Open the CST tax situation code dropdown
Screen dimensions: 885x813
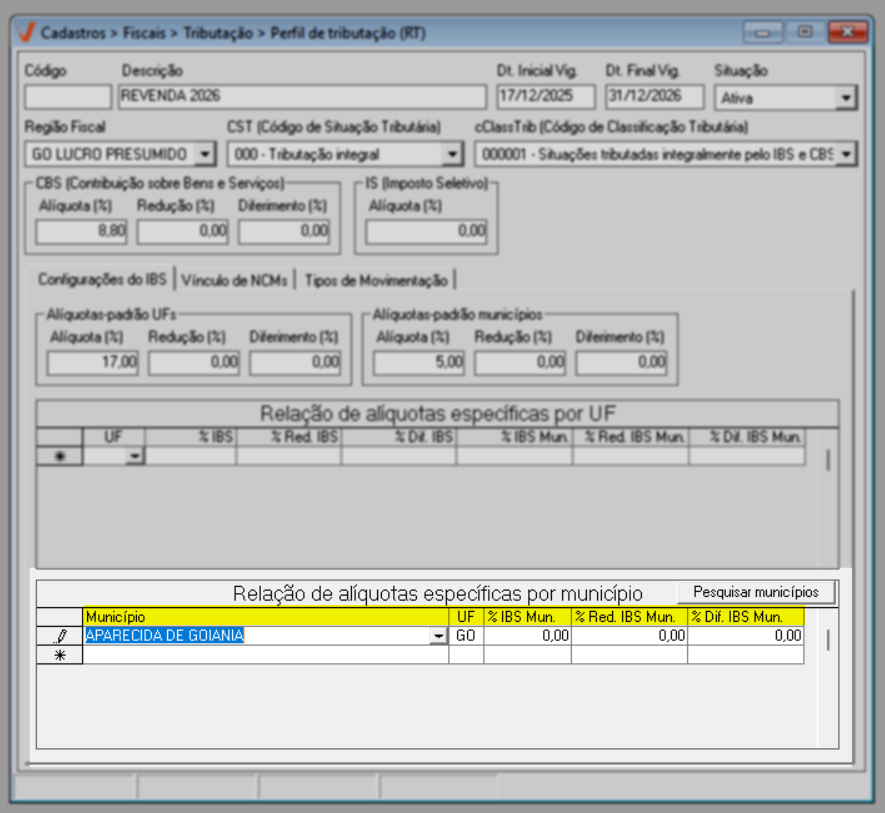tap(452, 154)
